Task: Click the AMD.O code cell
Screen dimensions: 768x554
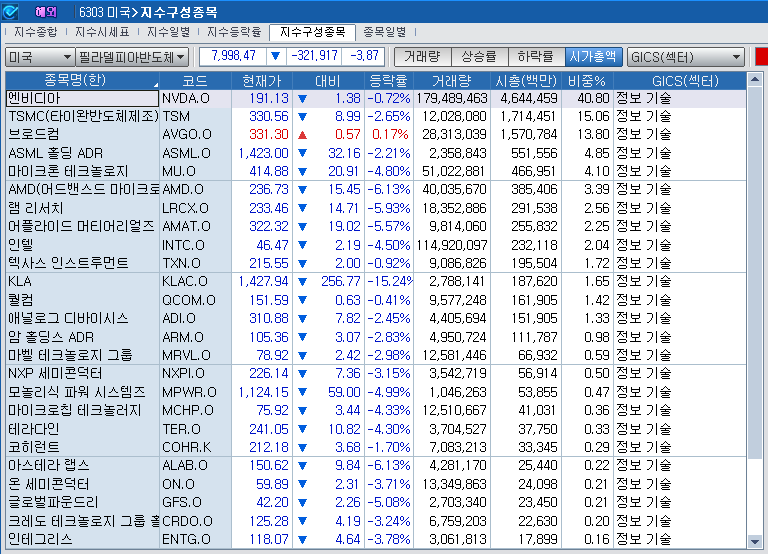Action: [195, 190]
